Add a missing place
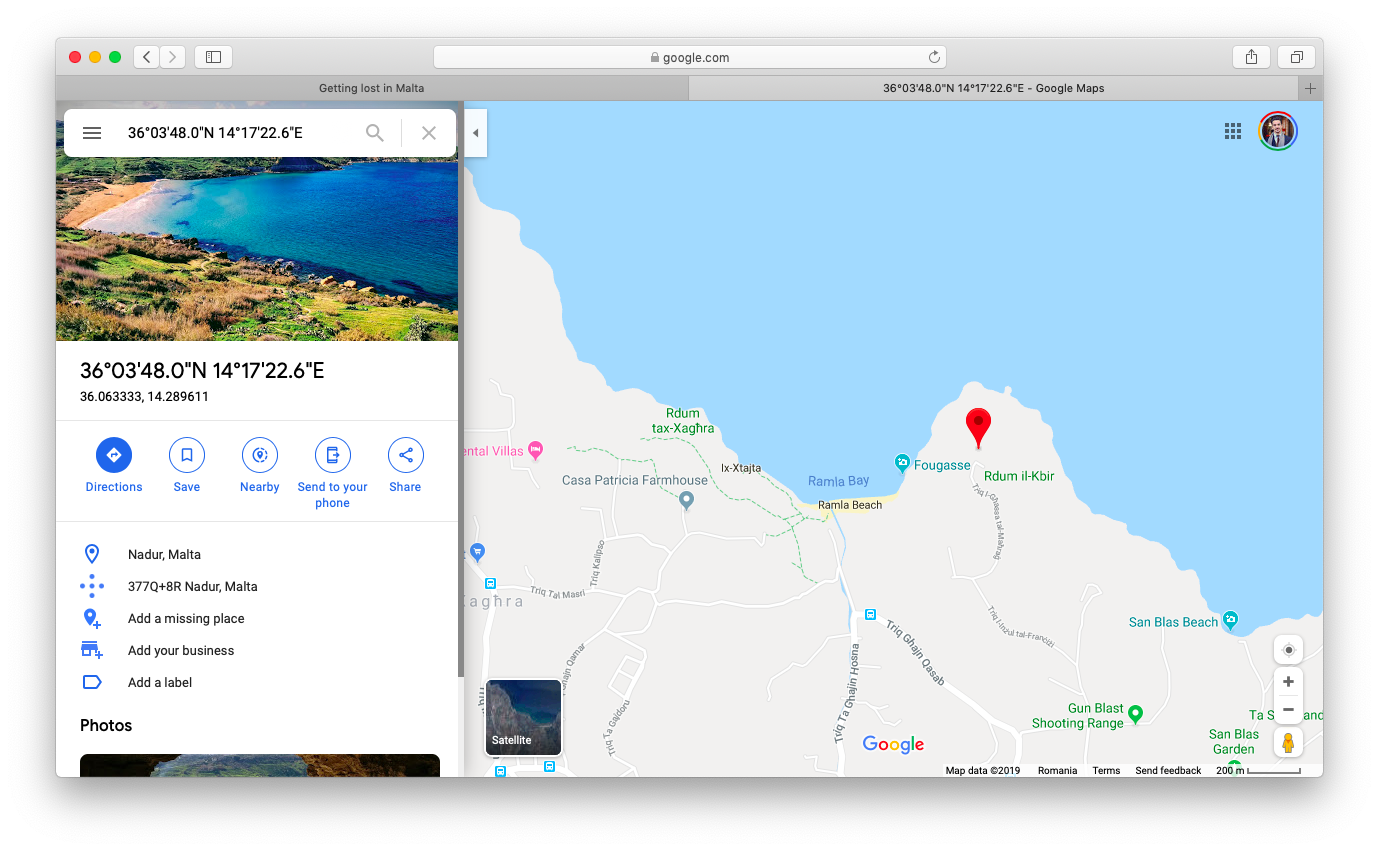This screenshot has height=851, width=1379. click(x=257, y=618)
